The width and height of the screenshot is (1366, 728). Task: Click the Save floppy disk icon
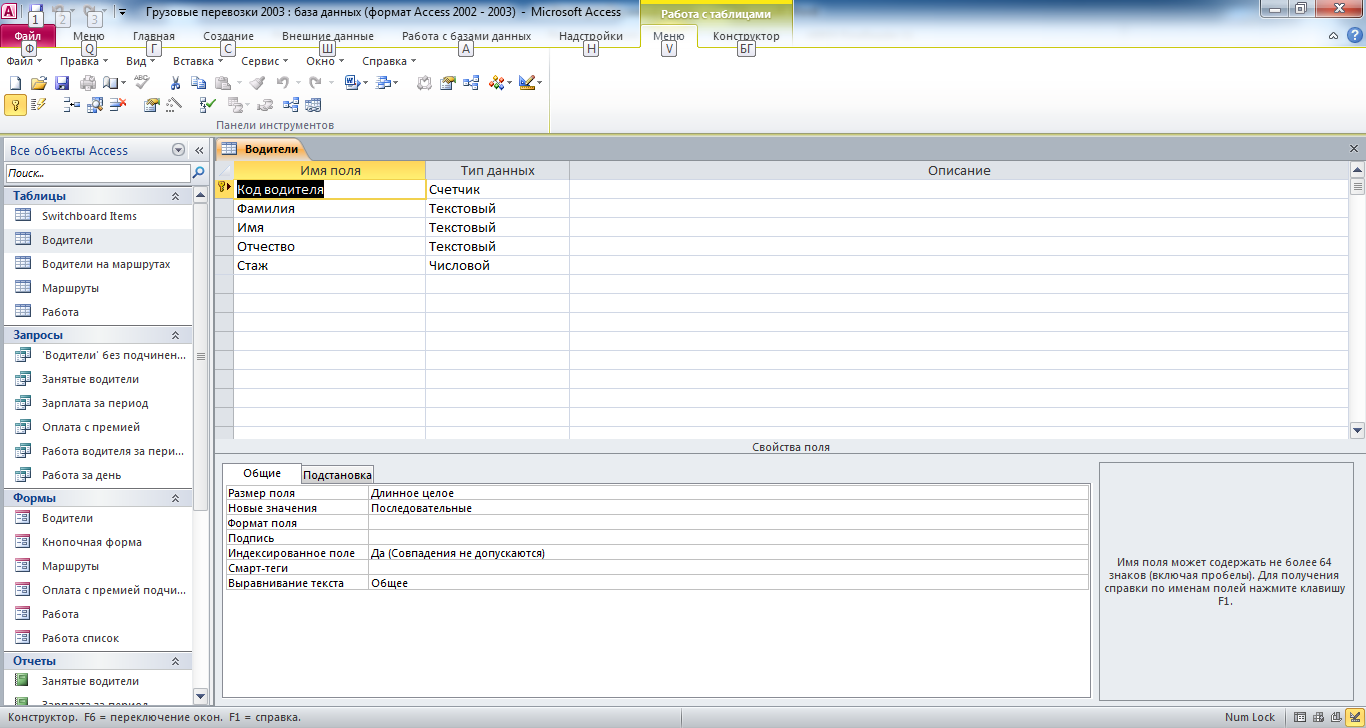tap(62, 83)
